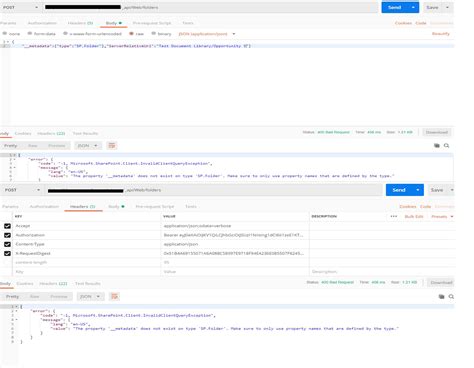Open the JSON (application/json) body format dropdown

(x=207, y=34)
